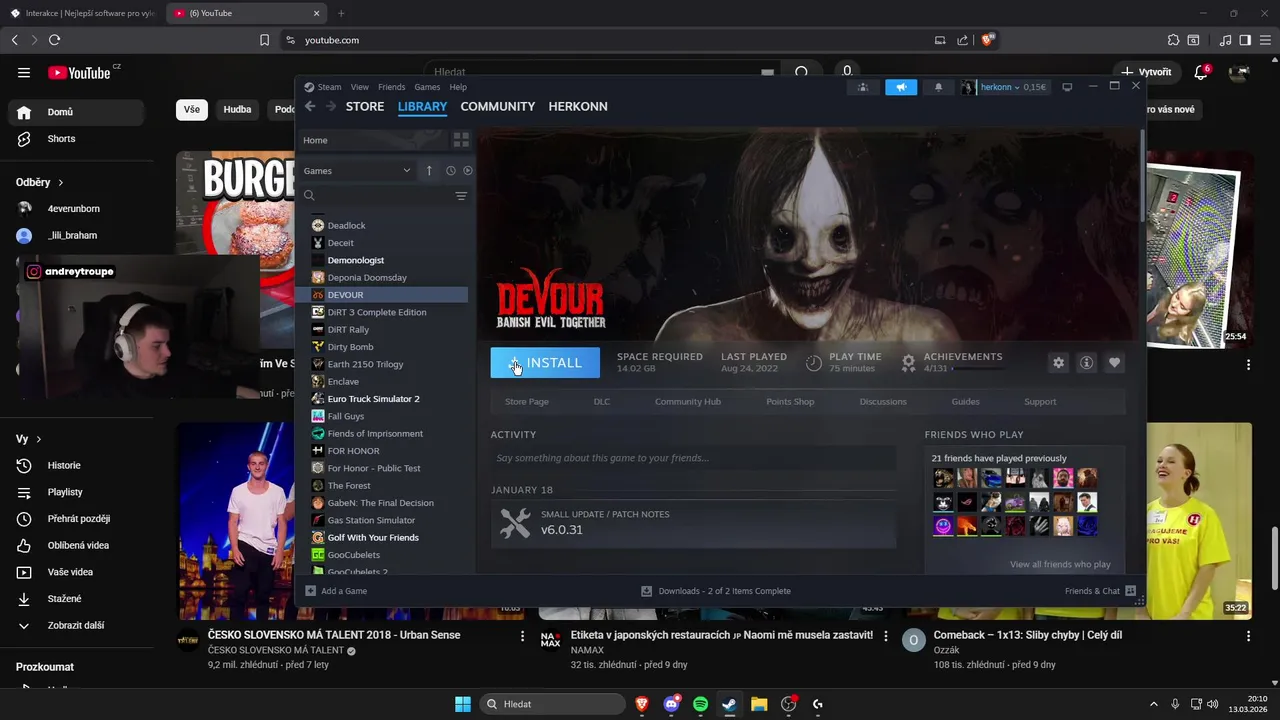This screenshot has height=720, width=1280.
Task: Switch to library collections grid view
Action: coord(461,140)
